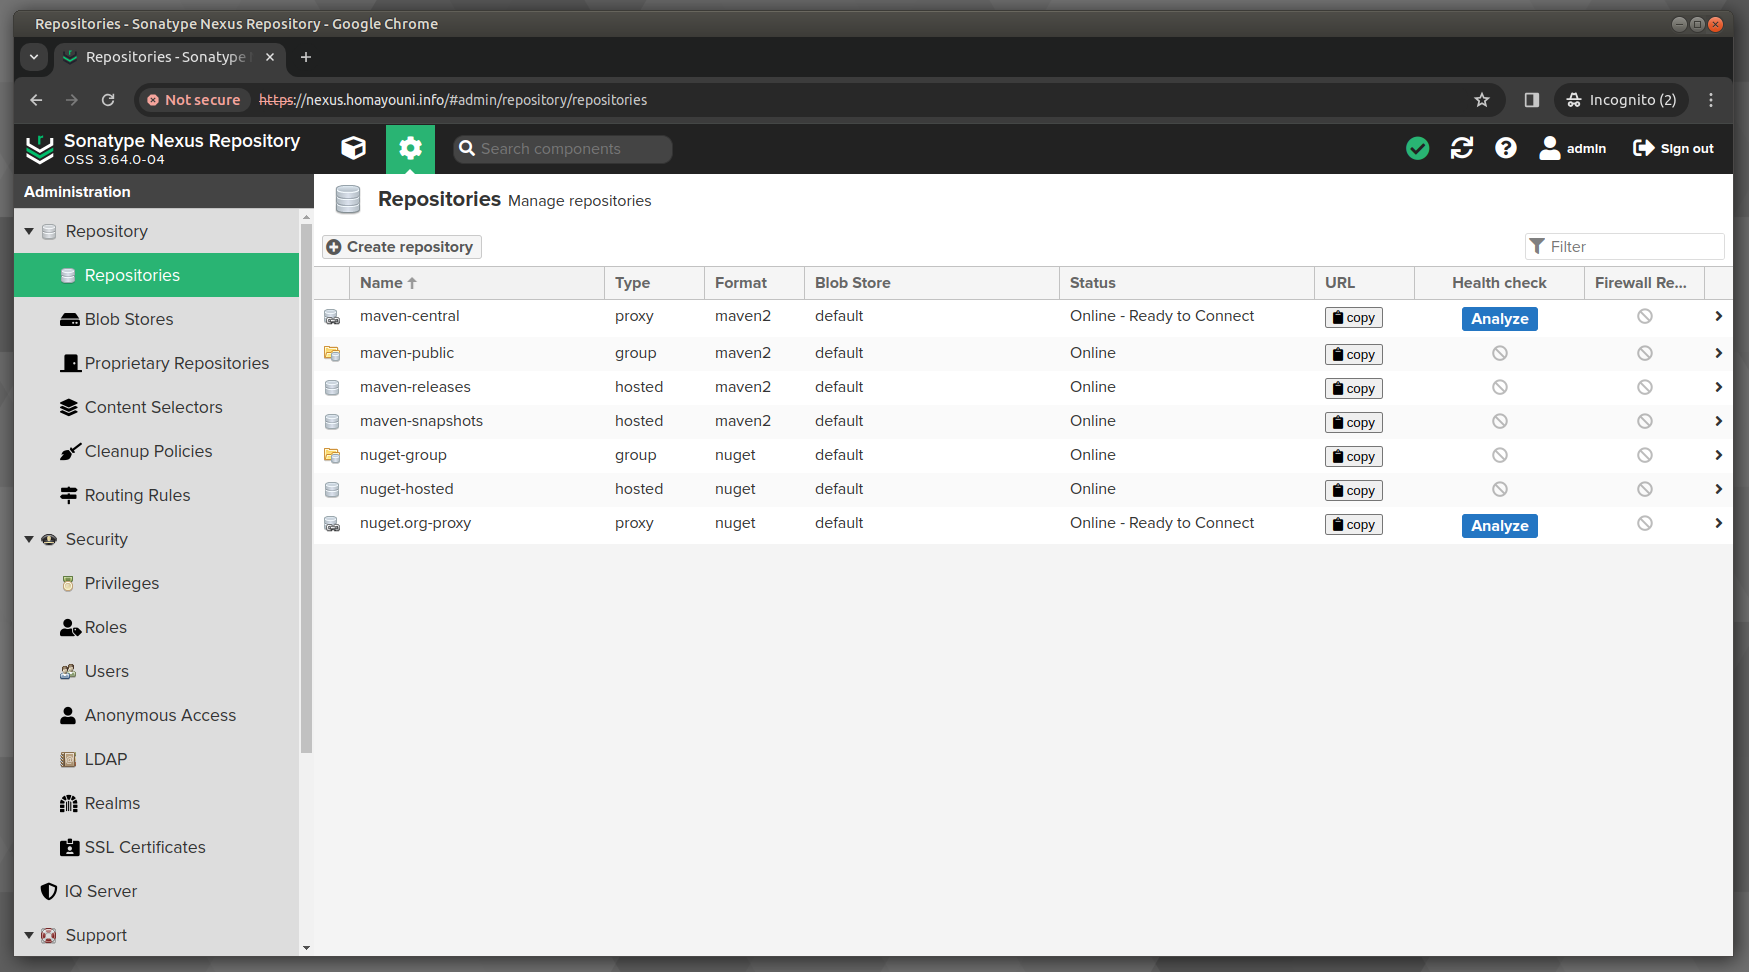This screenshot has height=972, width=1749.
Task: Go back with the browser back arrow
Action: pyautogui.click(x=36, y=100)
